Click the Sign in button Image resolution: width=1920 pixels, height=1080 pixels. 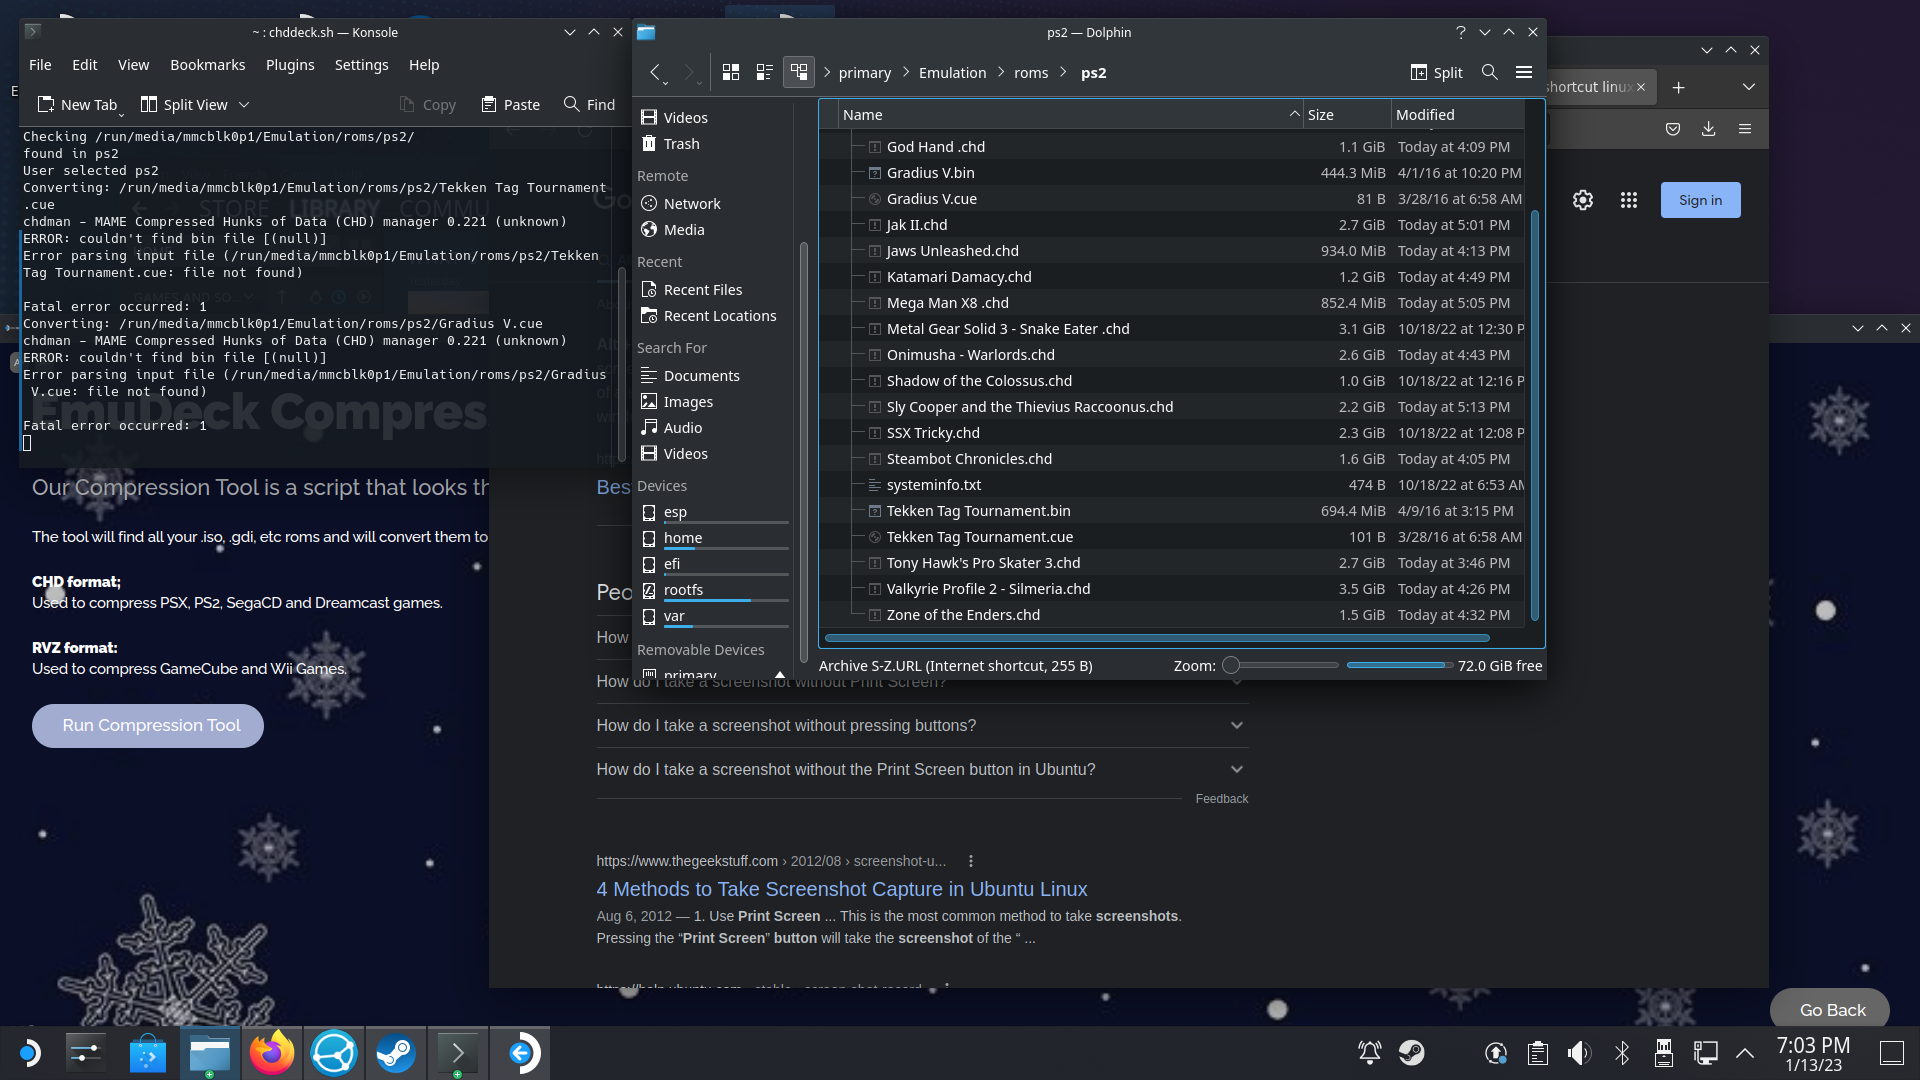coord(1699,199)
